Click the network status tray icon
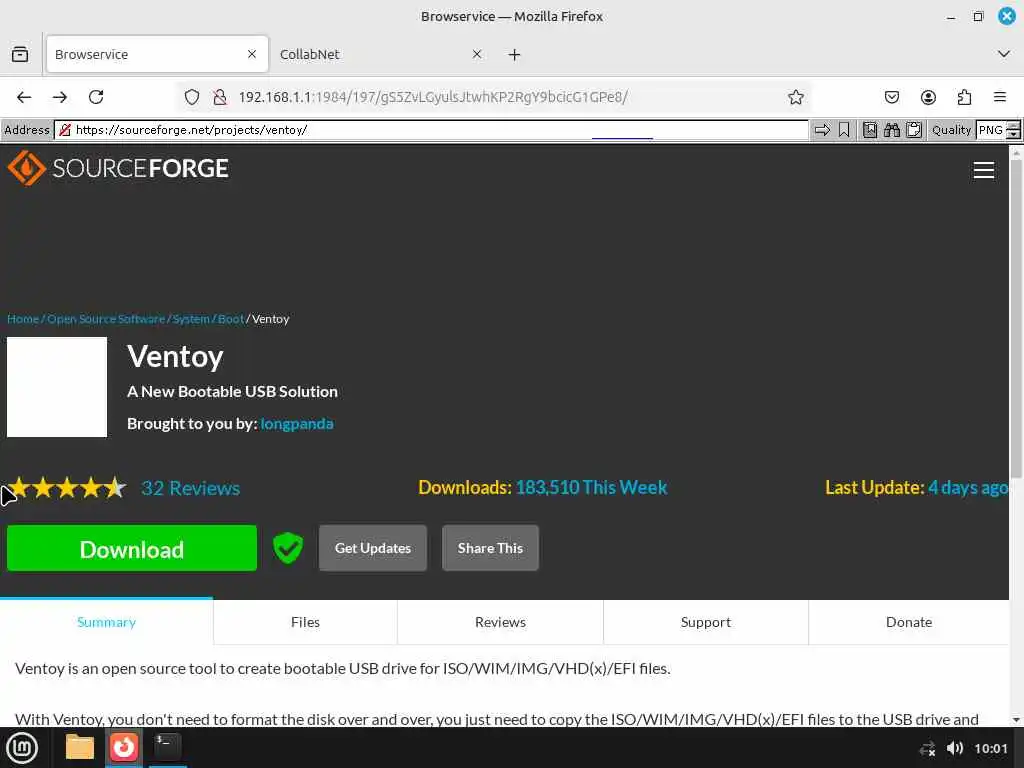This screenshot has height=768, width=1024. (x=927, y=748)
